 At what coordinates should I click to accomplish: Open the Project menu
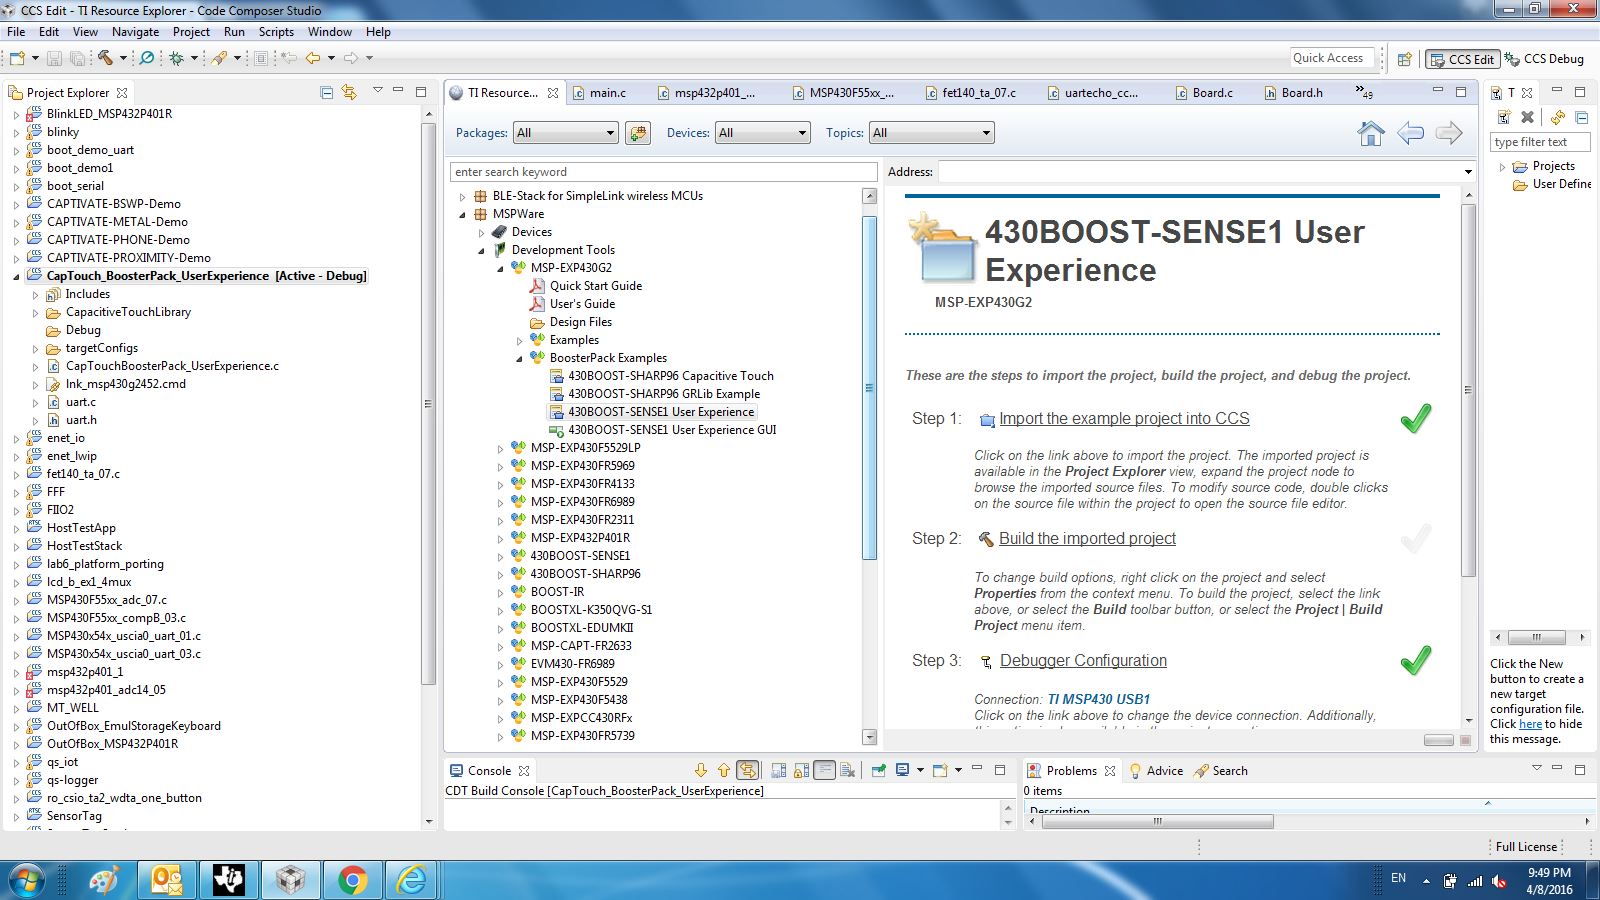pos(191,32)
